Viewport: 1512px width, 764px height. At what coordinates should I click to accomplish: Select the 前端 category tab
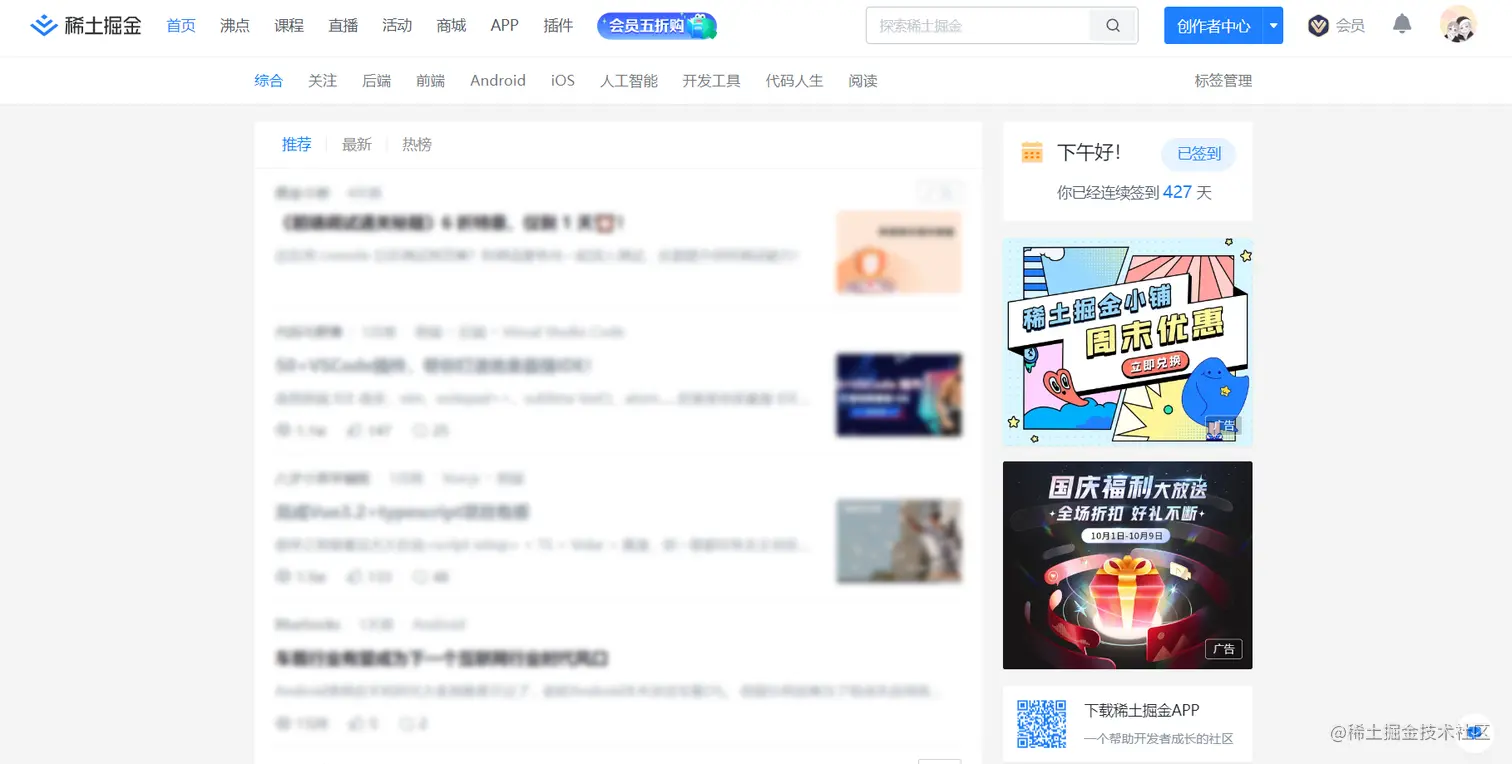click(x=431, y=81)
